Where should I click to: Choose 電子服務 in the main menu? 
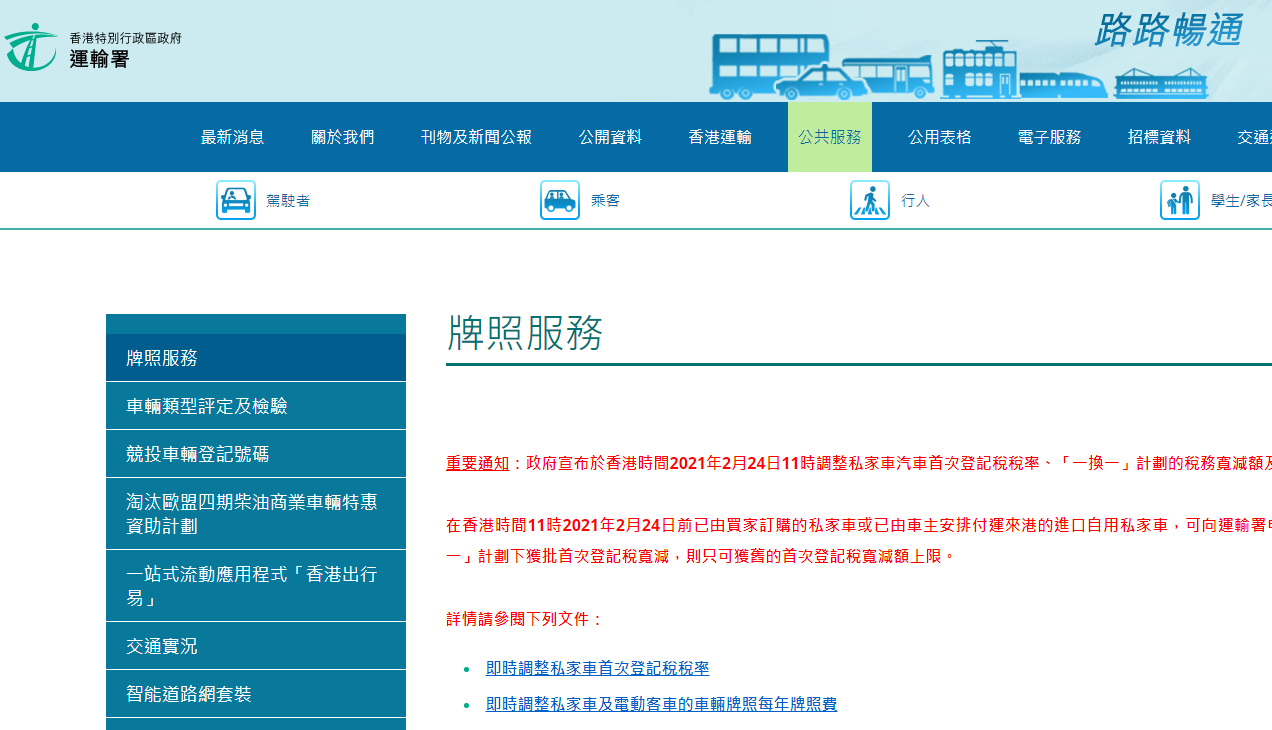click(1049, 137)
